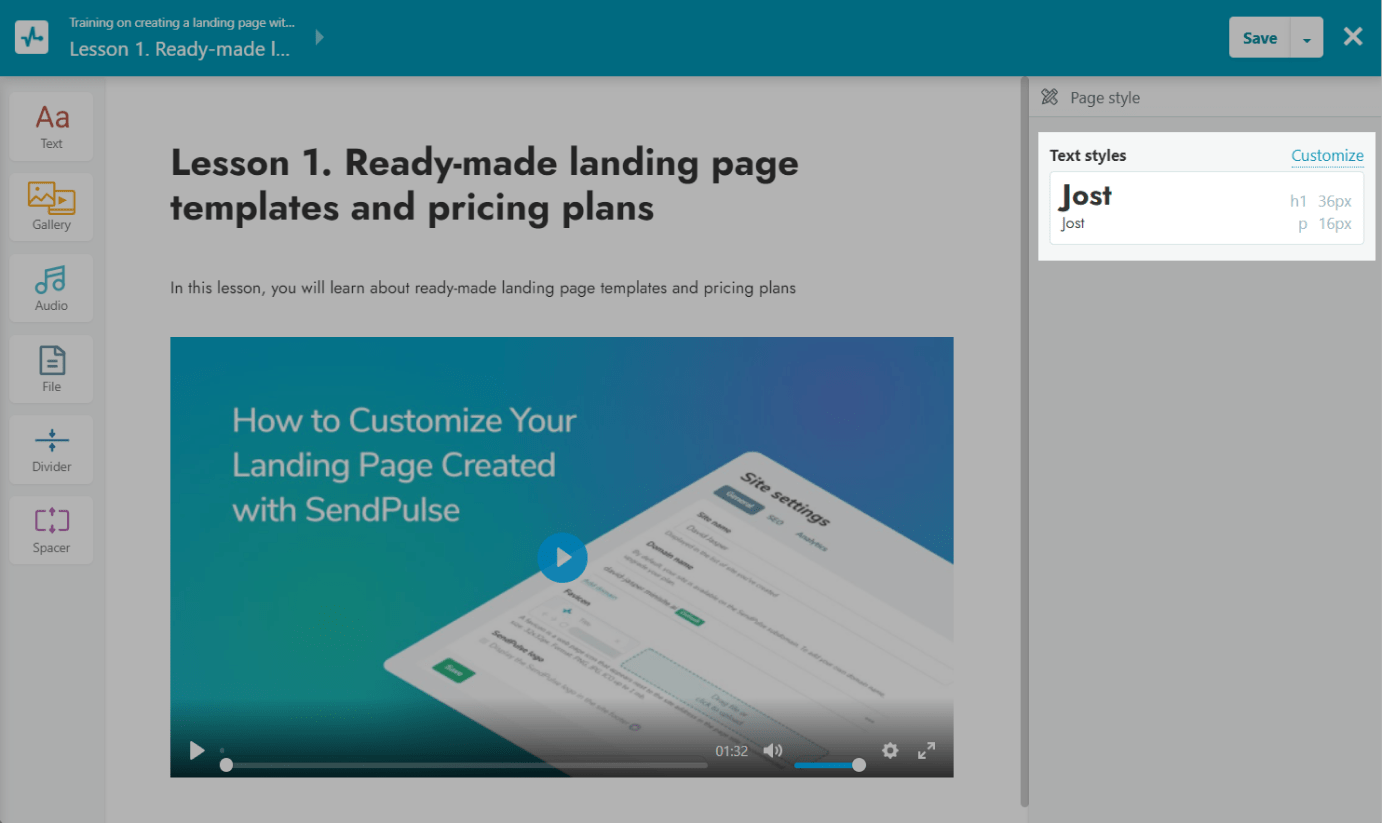Screen dimensions: 1382x823
Task: Insert a Divider element
Action: [x=51, y=449]
